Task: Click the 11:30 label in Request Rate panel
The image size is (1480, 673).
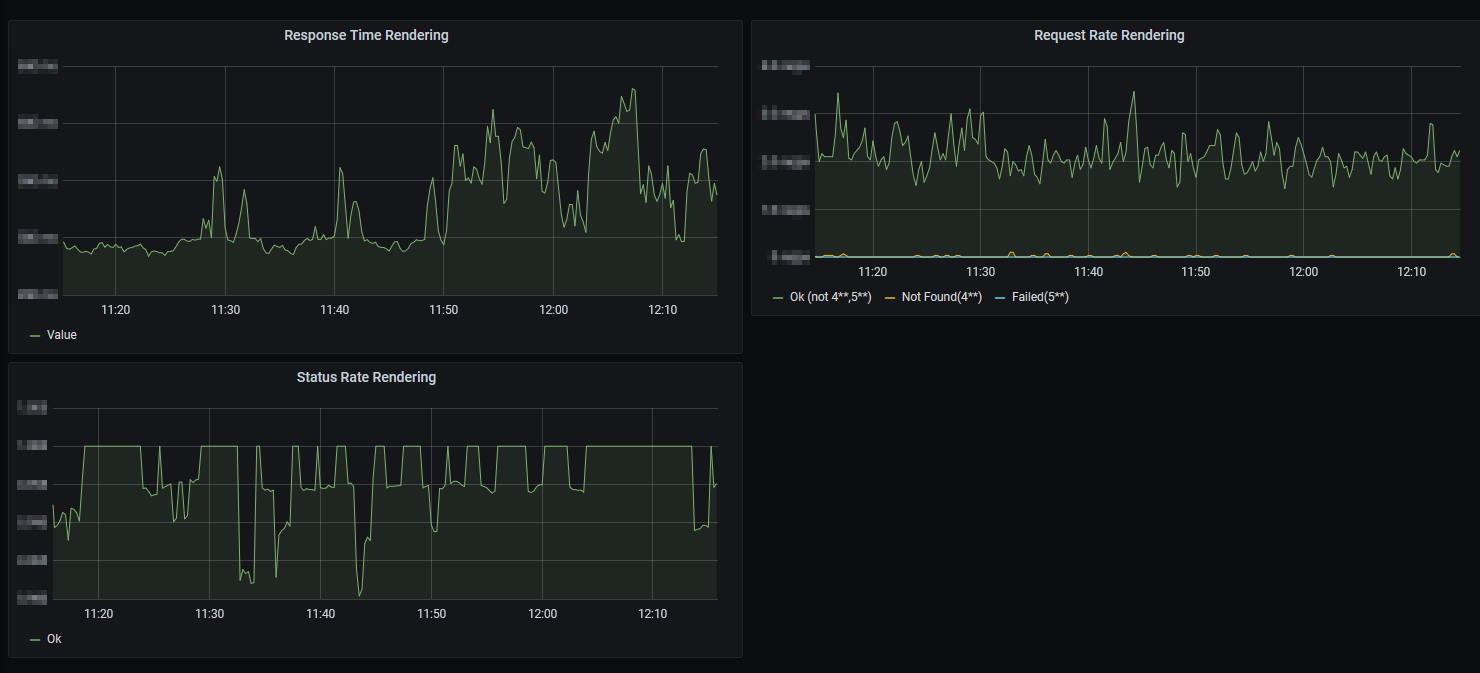Action: coord(981,272)
